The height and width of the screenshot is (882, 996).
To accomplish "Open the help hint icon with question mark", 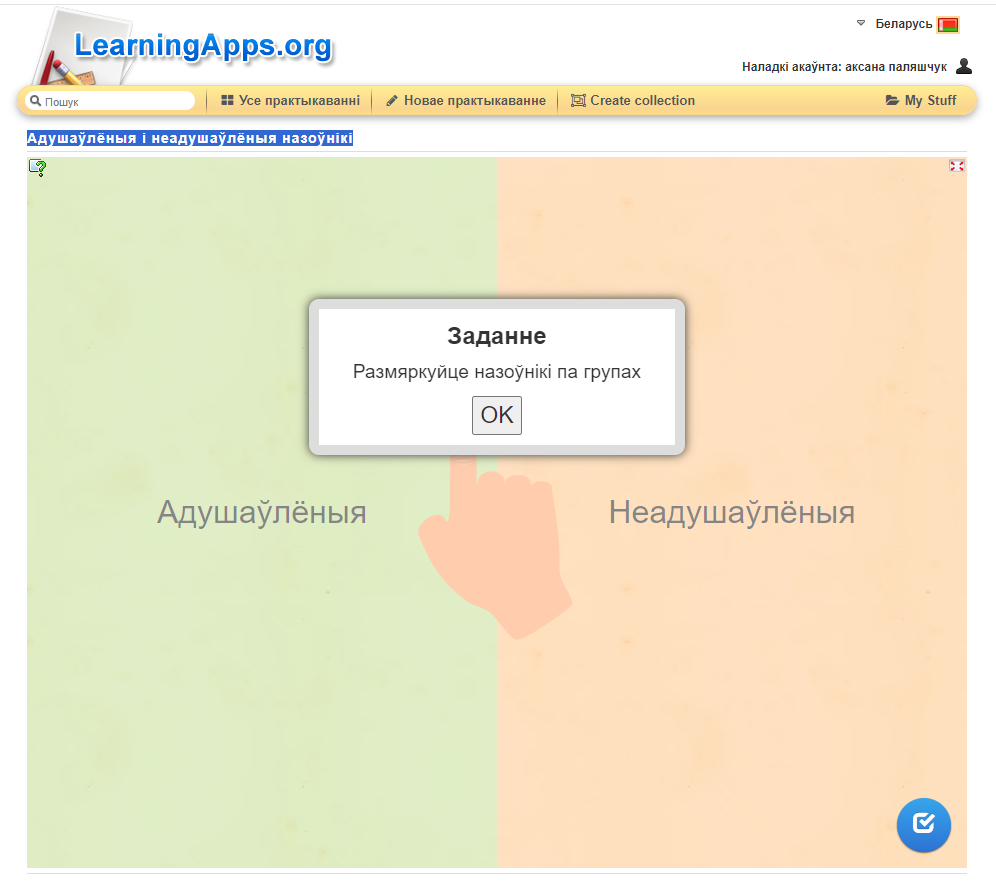I will 37,168.
